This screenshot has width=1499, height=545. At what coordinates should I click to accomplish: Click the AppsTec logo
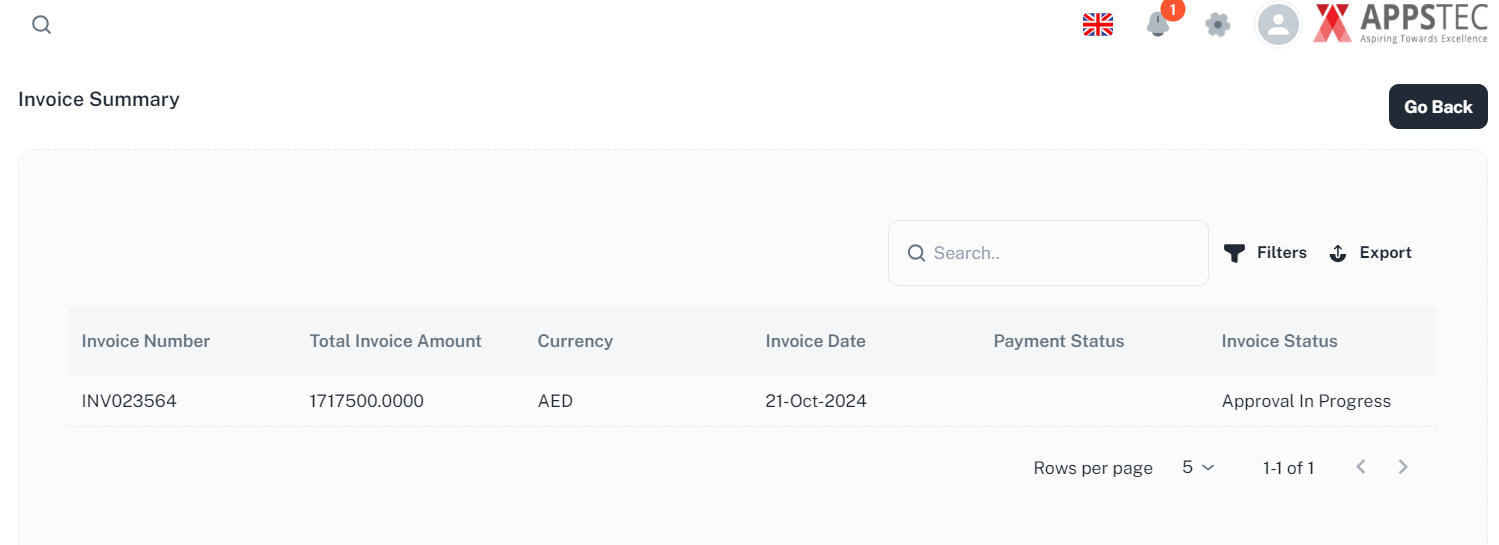click(x=1400, y=24)
